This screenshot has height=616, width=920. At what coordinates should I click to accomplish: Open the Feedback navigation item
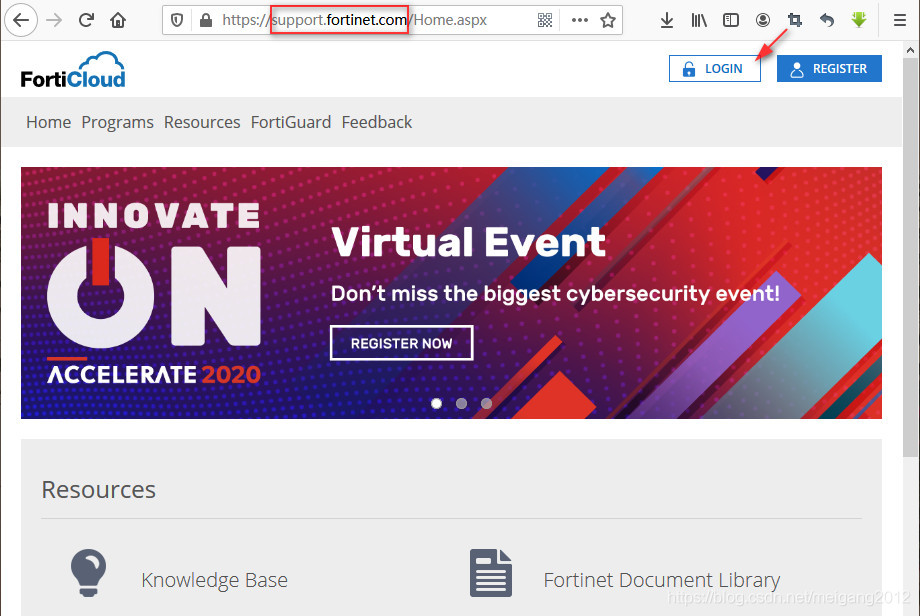377,122
